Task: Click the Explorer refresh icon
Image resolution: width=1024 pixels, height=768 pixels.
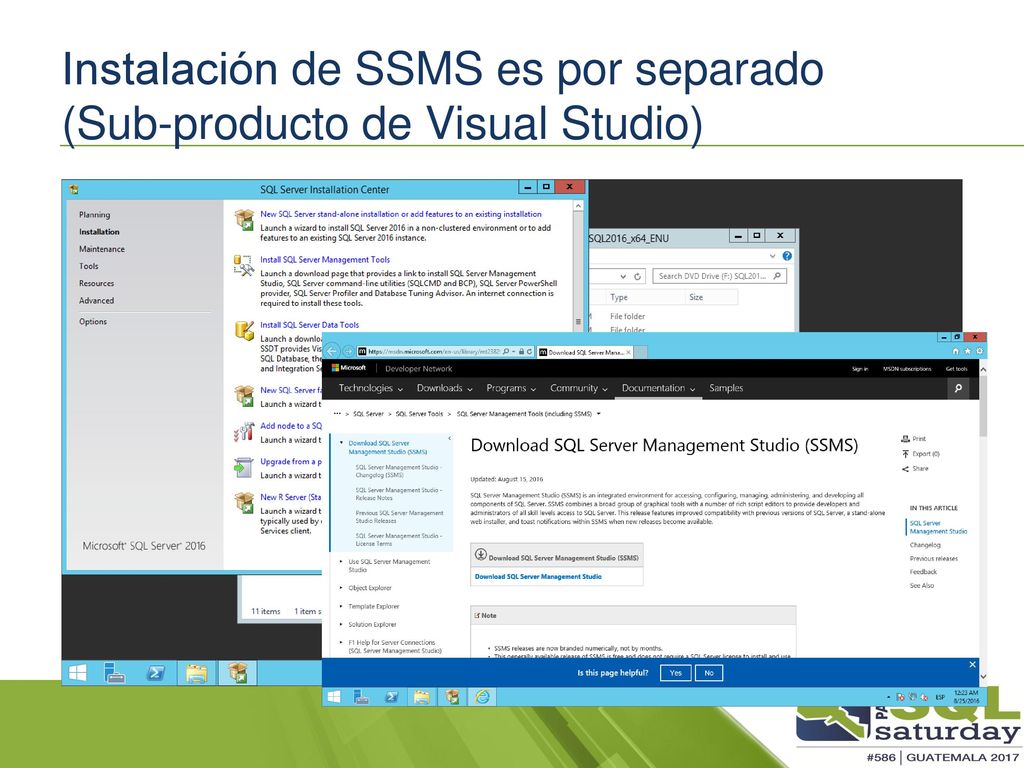Action: click(637, 276)
